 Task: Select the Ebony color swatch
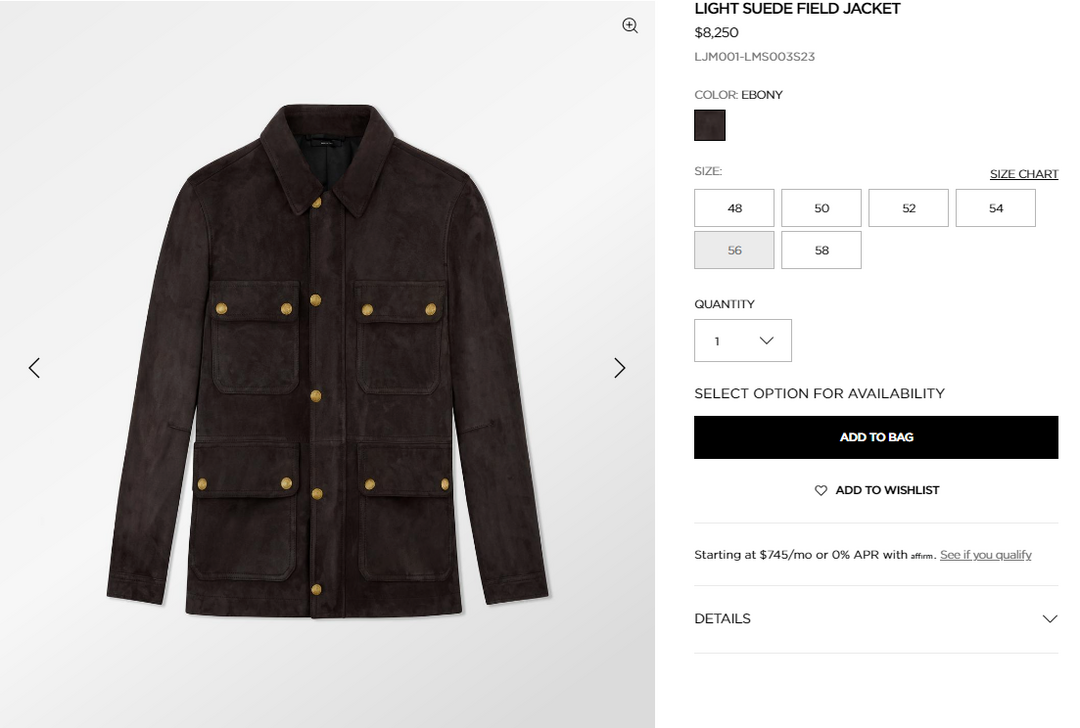(x=710, y=125)
